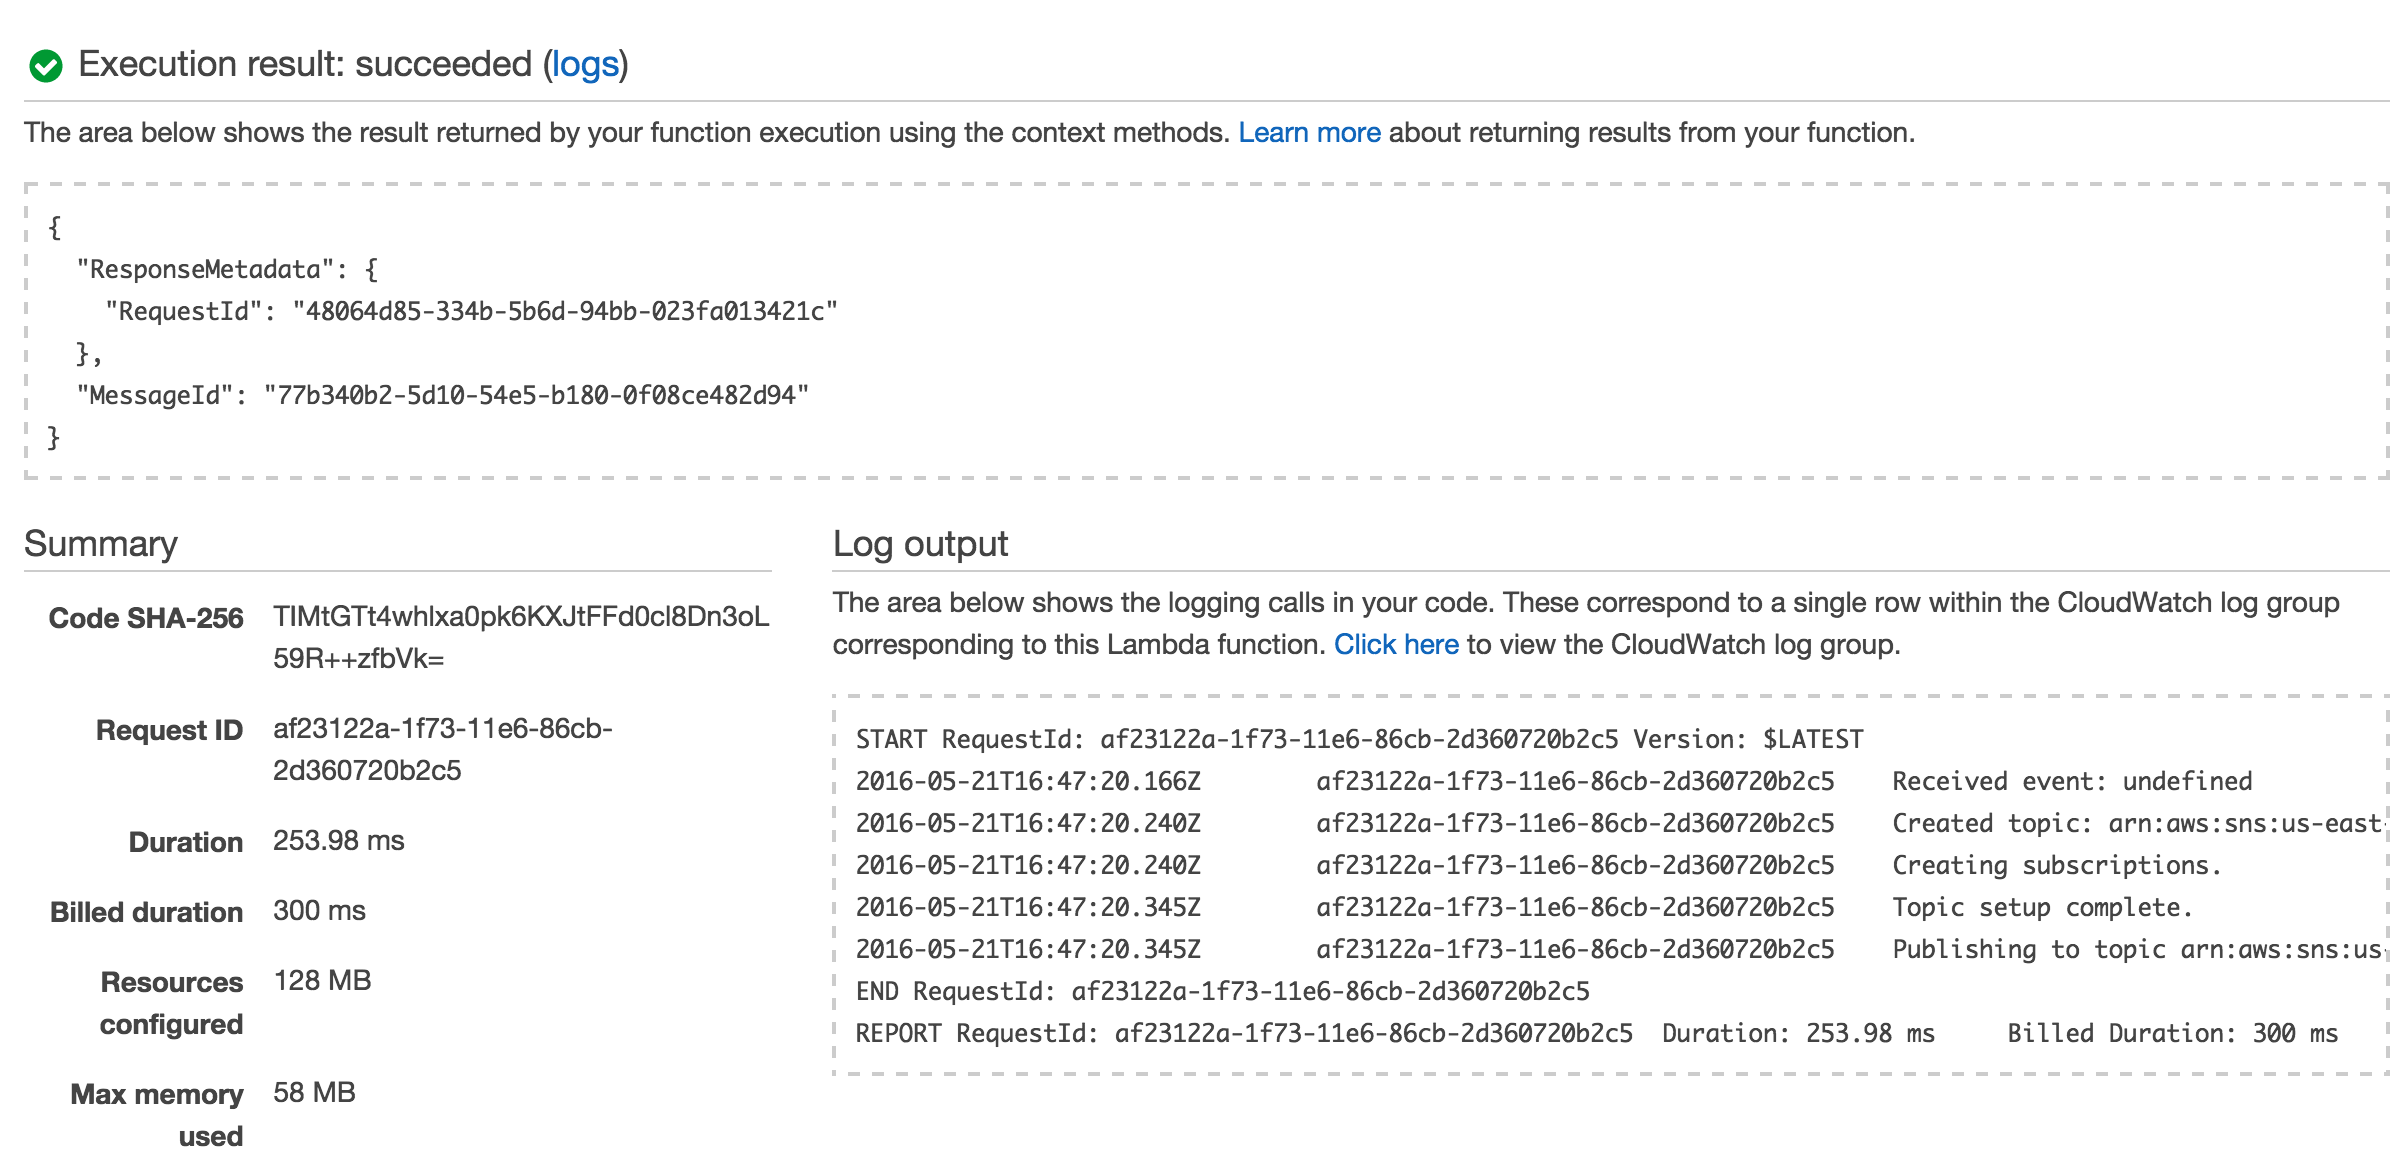
Task: Click the green success checkmark icon
Action: tap(46, 66)
